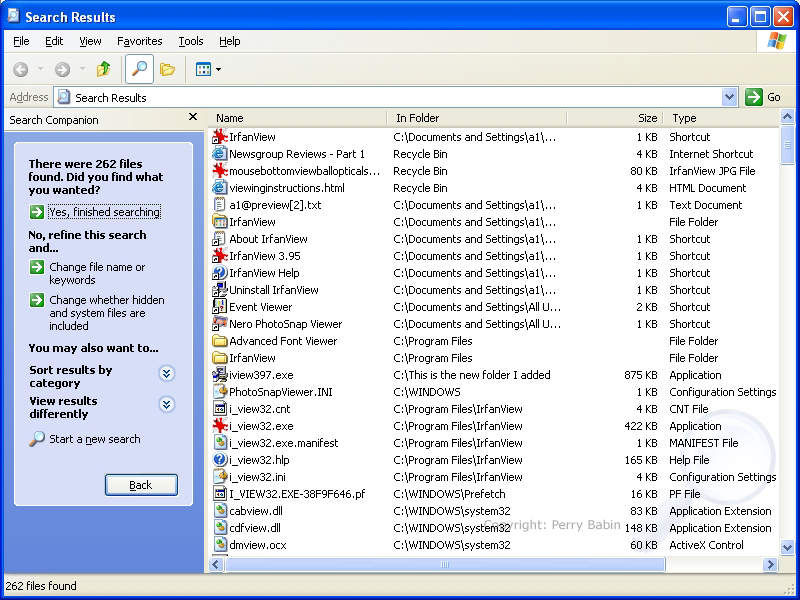Select a1@preview[2].txt file icon
The height and width of the screenshot is (600, 800).
(220, 205)
